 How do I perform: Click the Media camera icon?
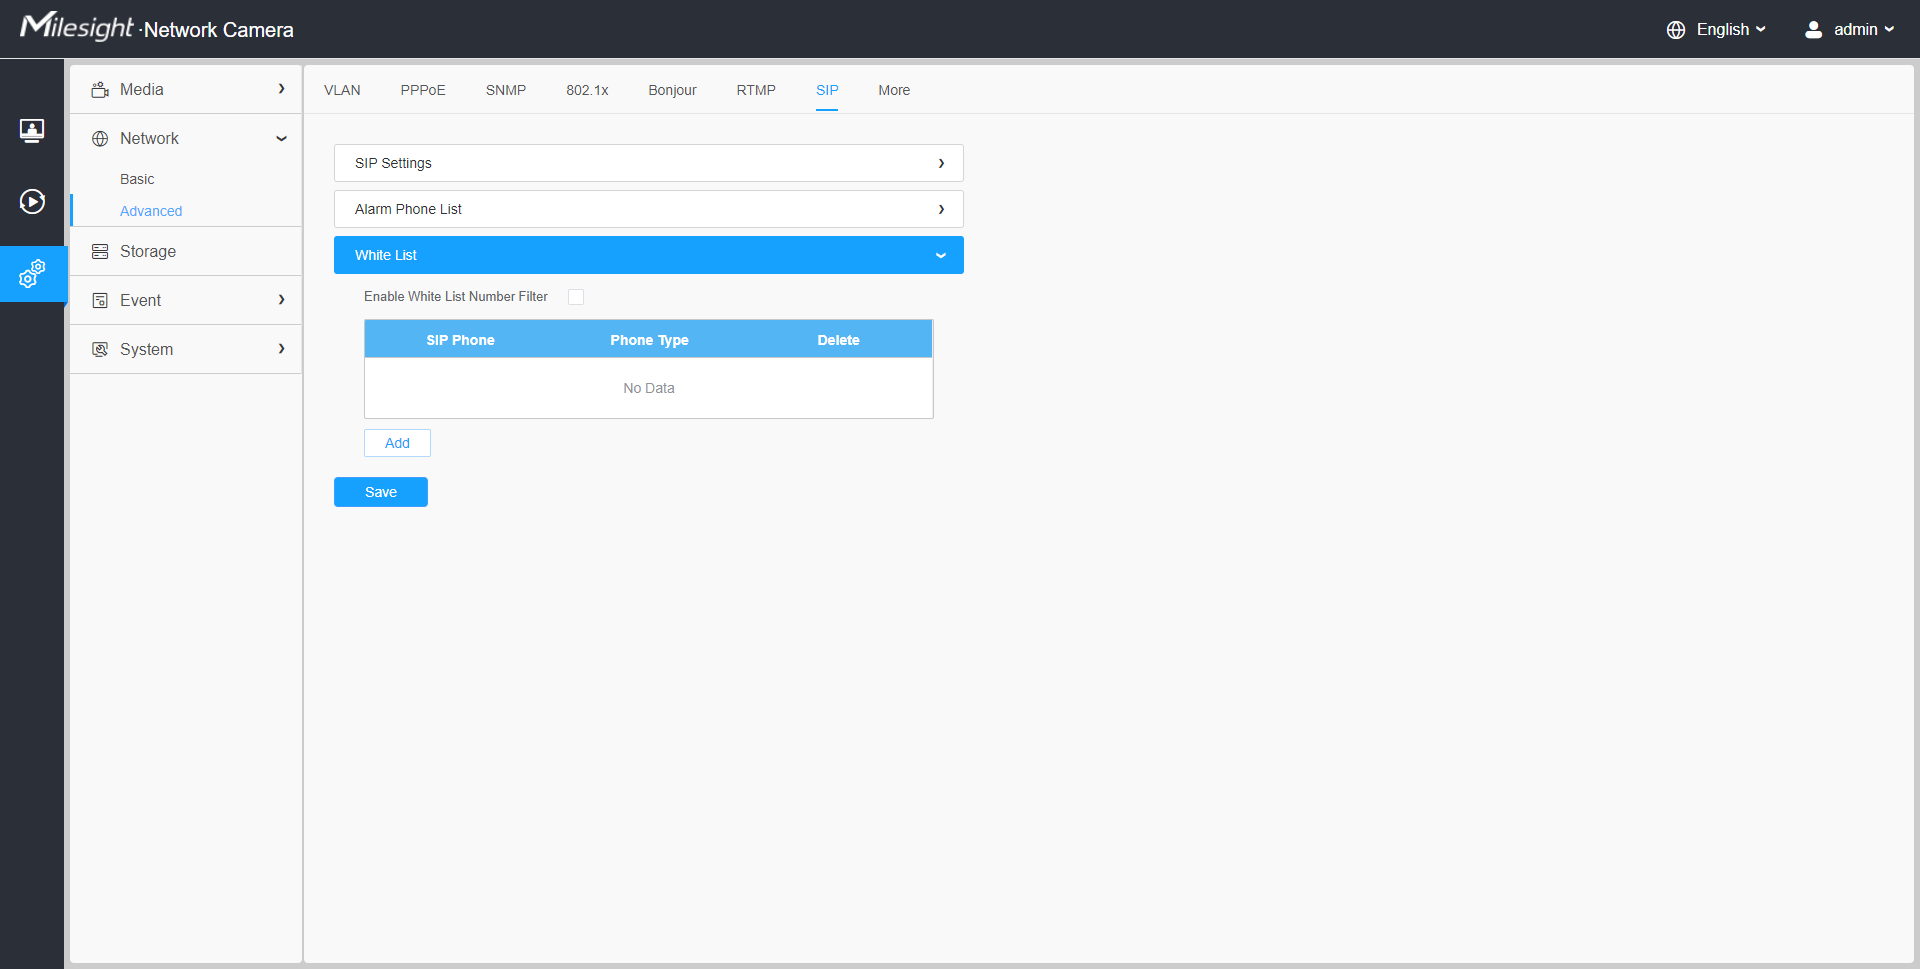[100, 90]
